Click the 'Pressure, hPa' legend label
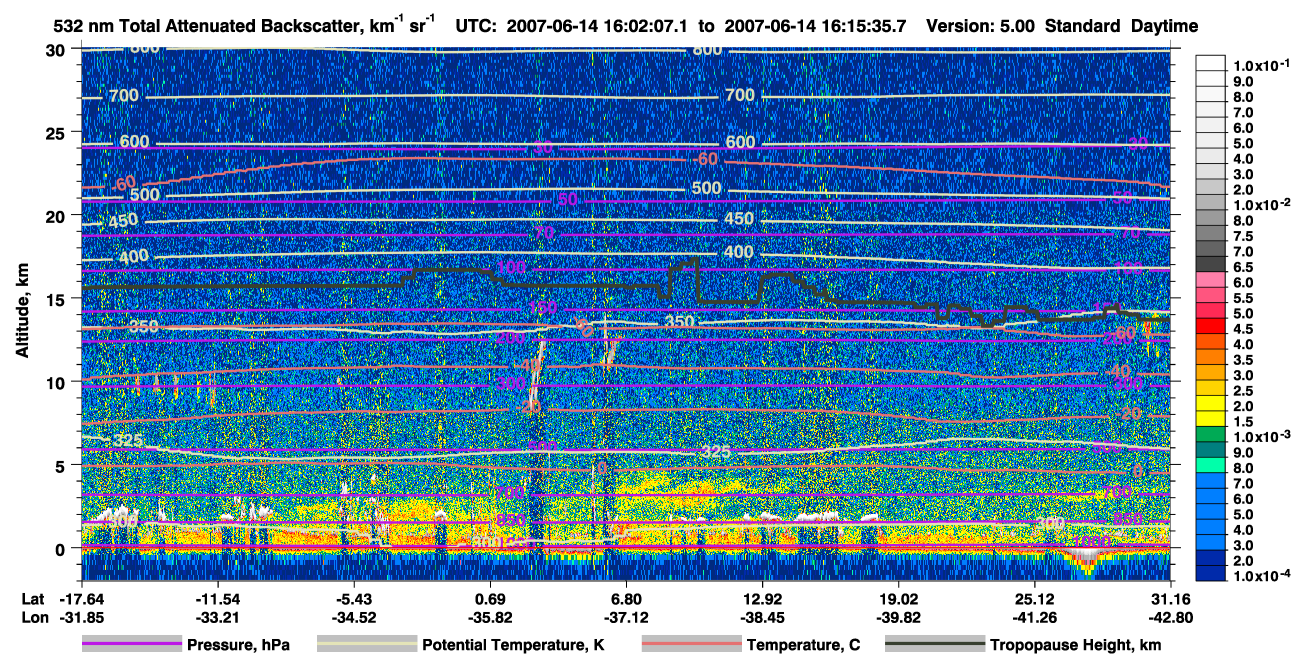 point(238,645)
